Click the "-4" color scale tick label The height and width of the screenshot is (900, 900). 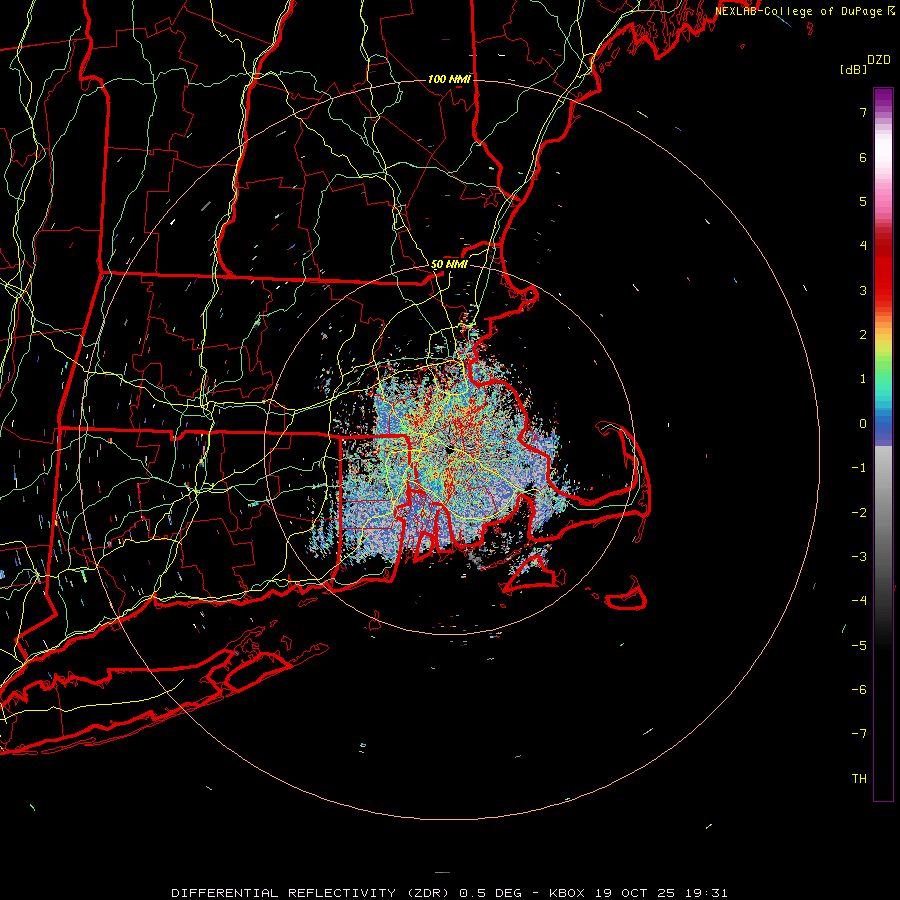[859, 601]
